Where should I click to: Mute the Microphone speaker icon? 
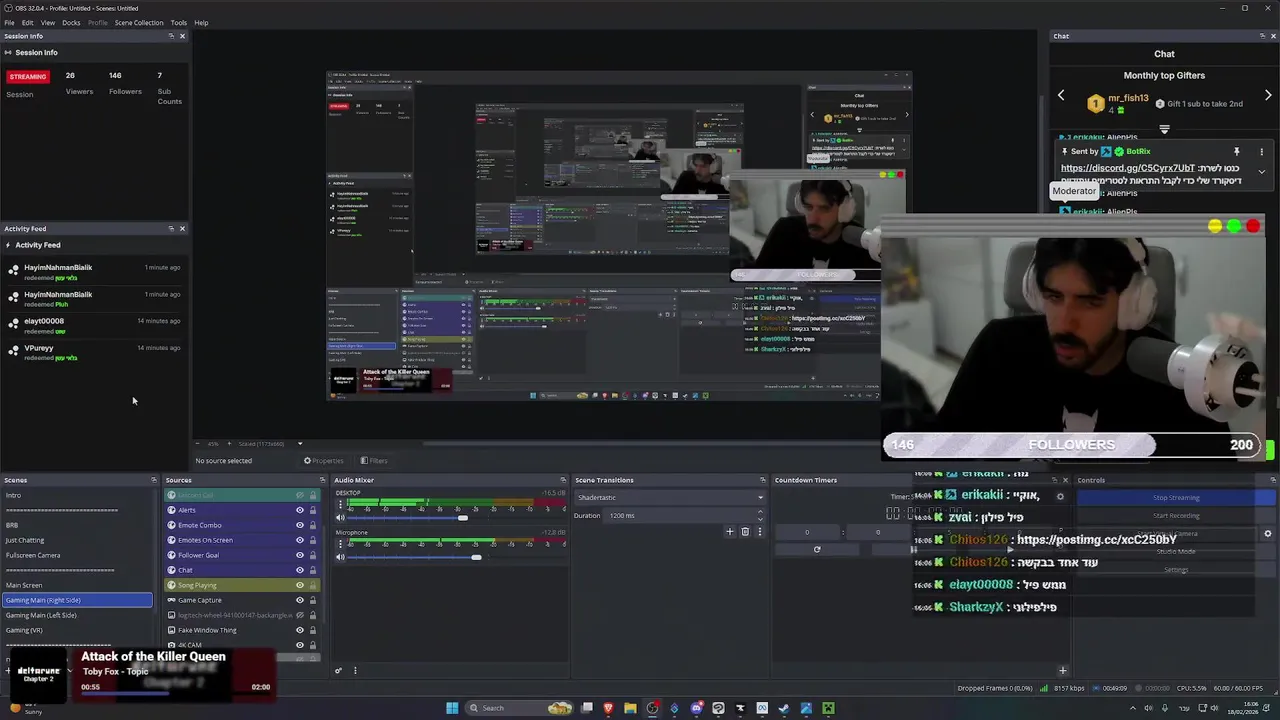click(340, 557)
